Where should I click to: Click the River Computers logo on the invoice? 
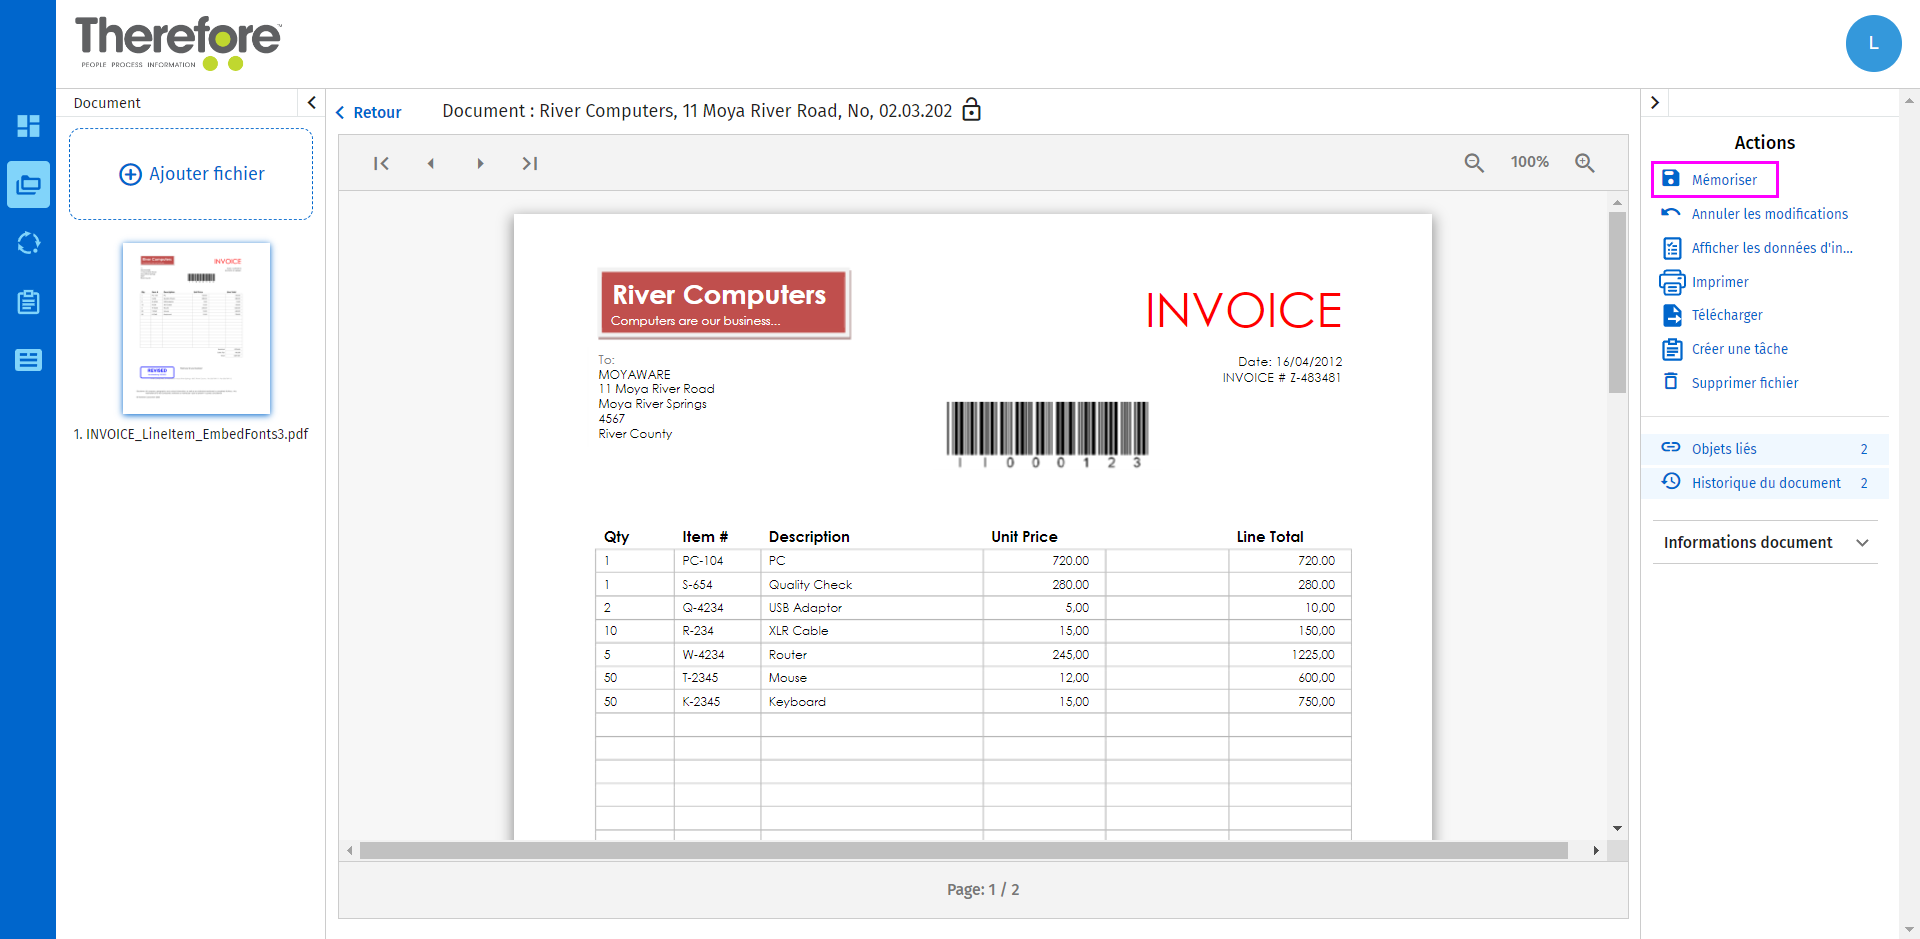pos(724,303)
